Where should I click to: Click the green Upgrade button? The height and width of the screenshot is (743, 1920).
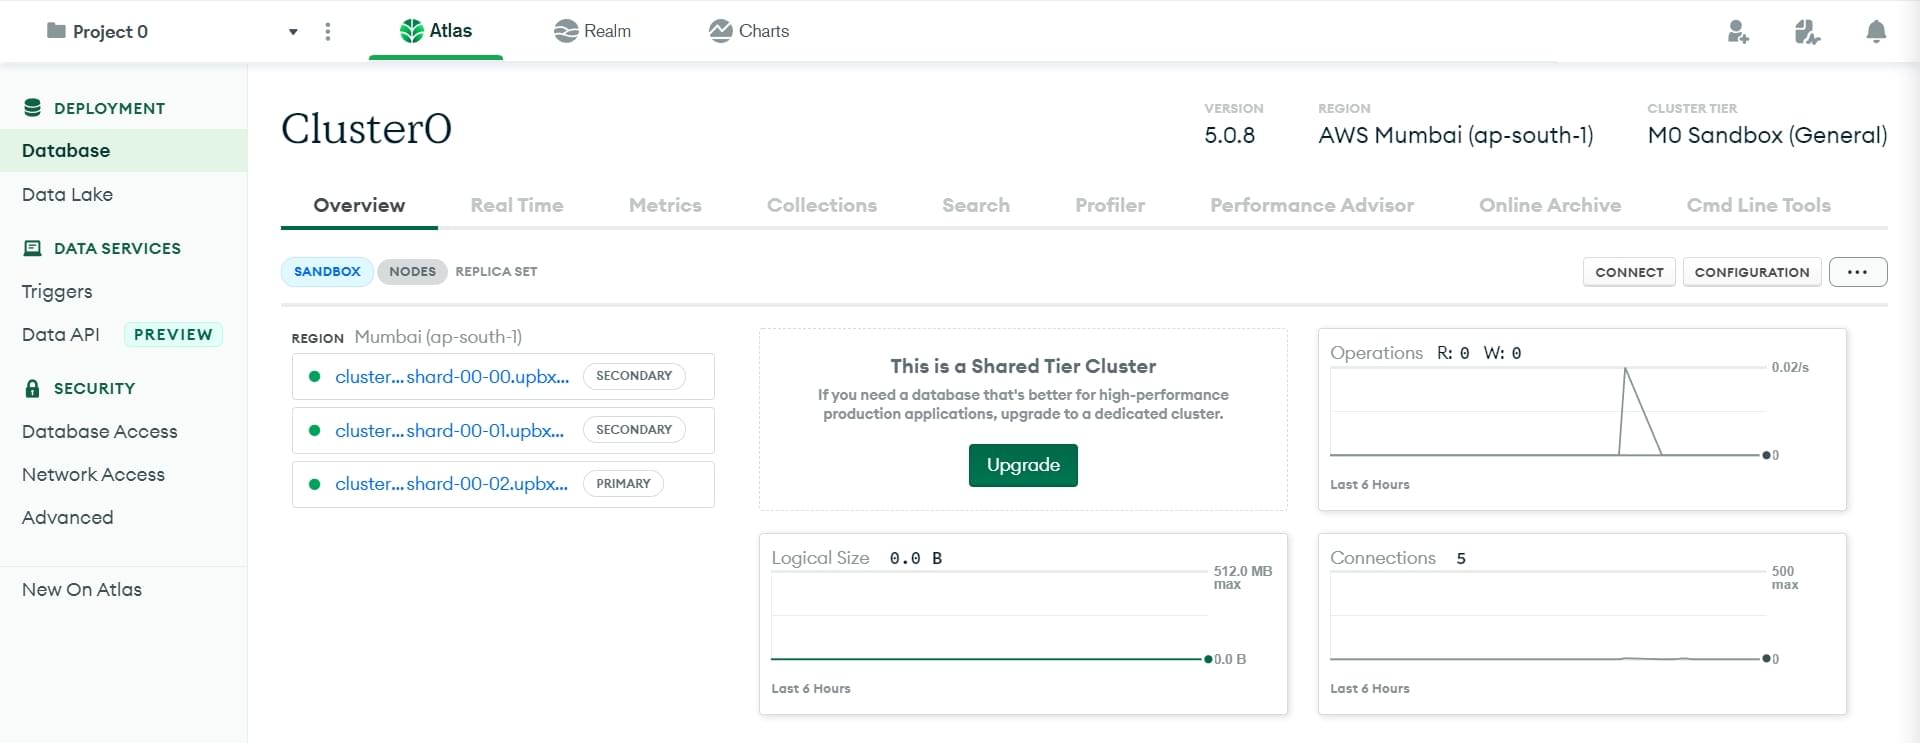click(x=1023, y=465)
